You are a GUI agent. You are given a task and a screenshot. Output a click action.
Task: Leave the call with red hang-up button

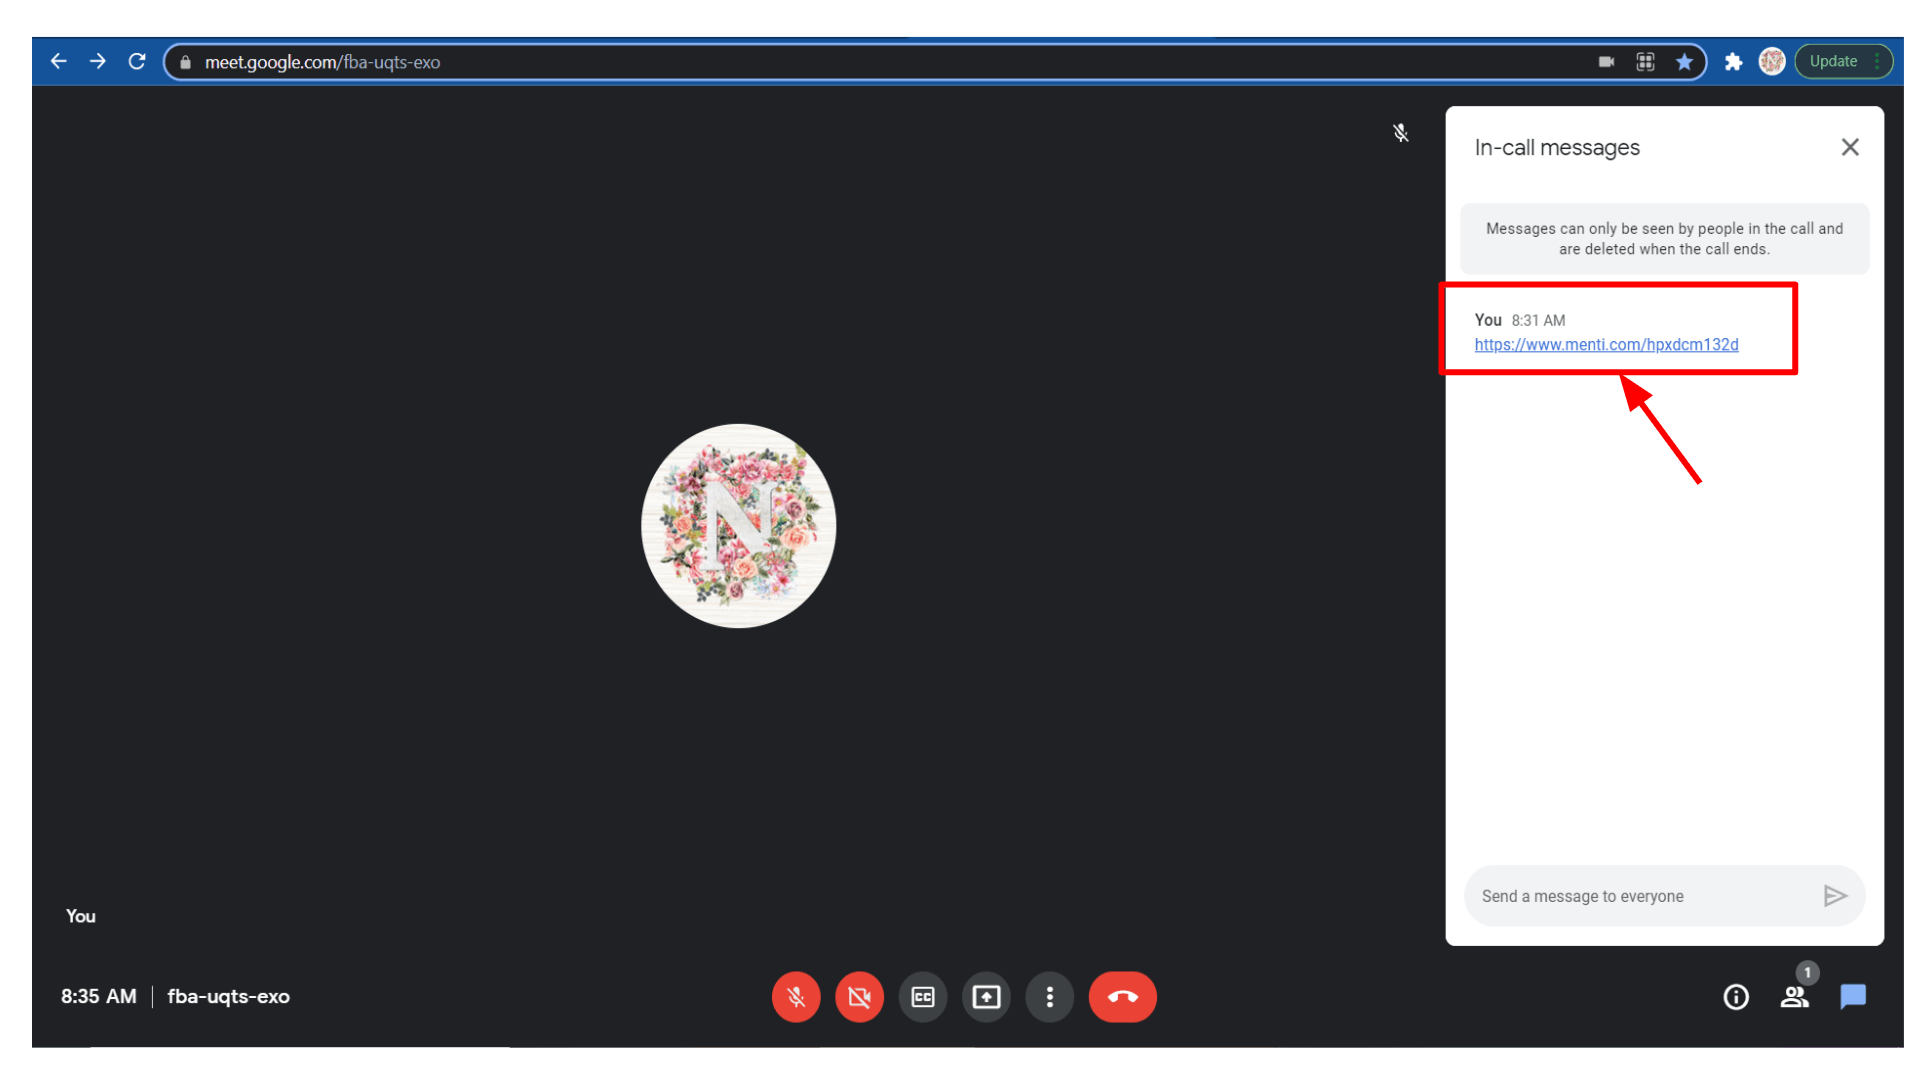click(1123, 997)
